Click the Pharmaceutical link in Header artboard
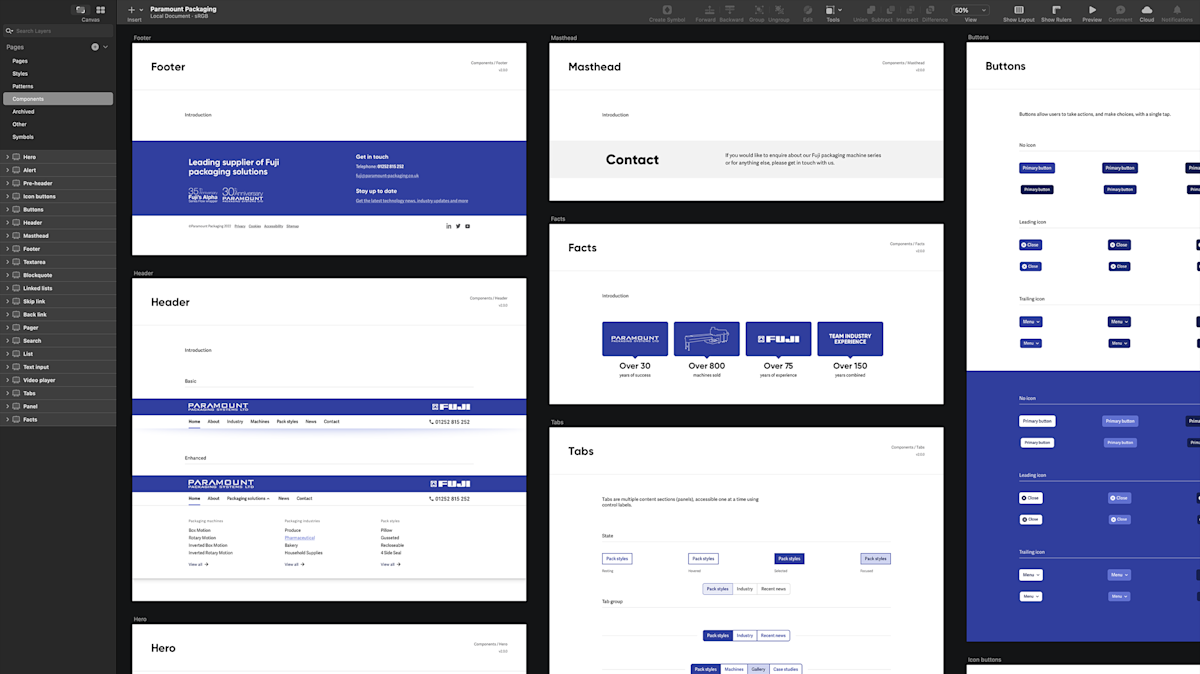1200x674 pixels. point(299,538)
